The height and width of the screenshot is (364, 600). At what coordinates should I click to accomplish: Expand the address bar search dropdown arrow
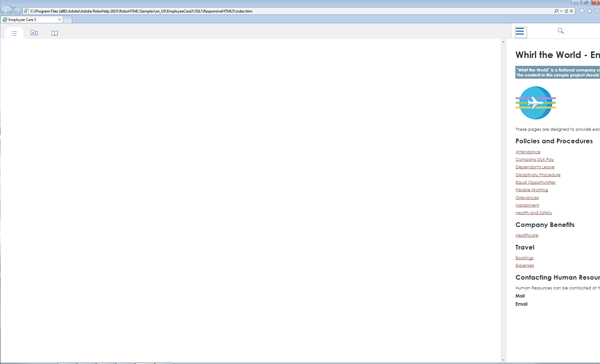(x=561, y=11)
